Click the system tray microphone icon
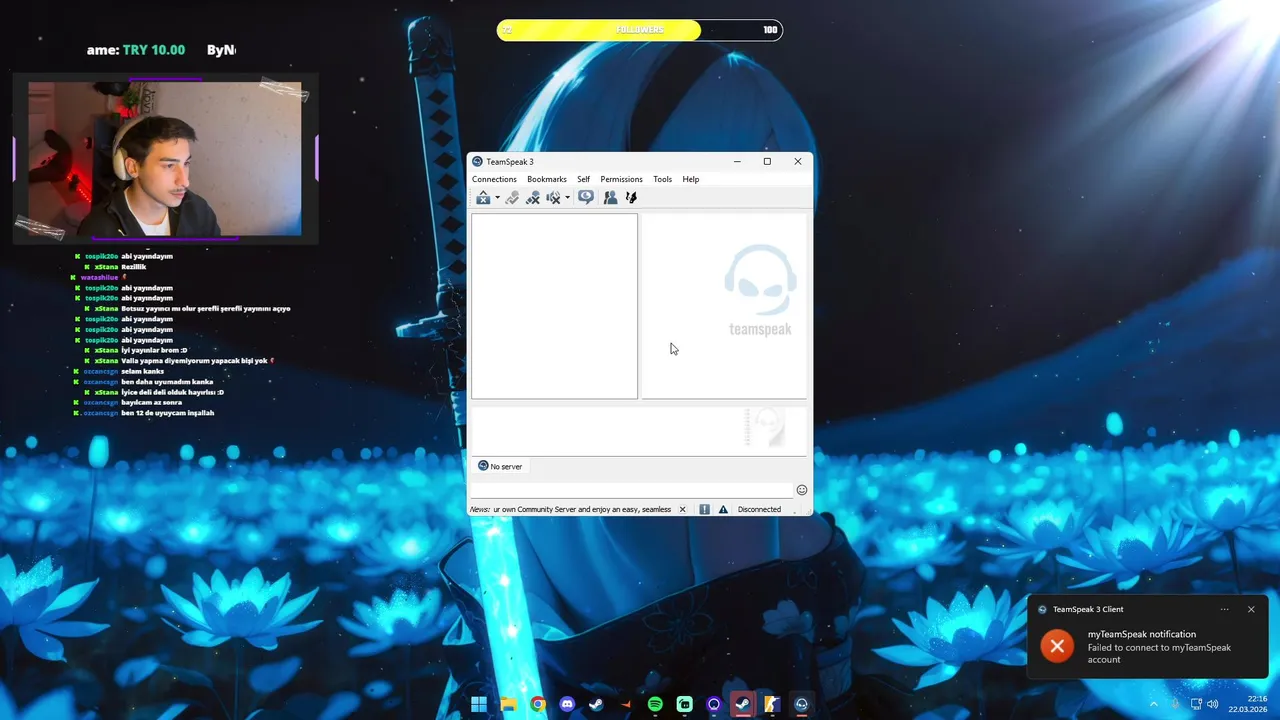The width and height of the screenshot is (1280, 720). point(1175,704)
